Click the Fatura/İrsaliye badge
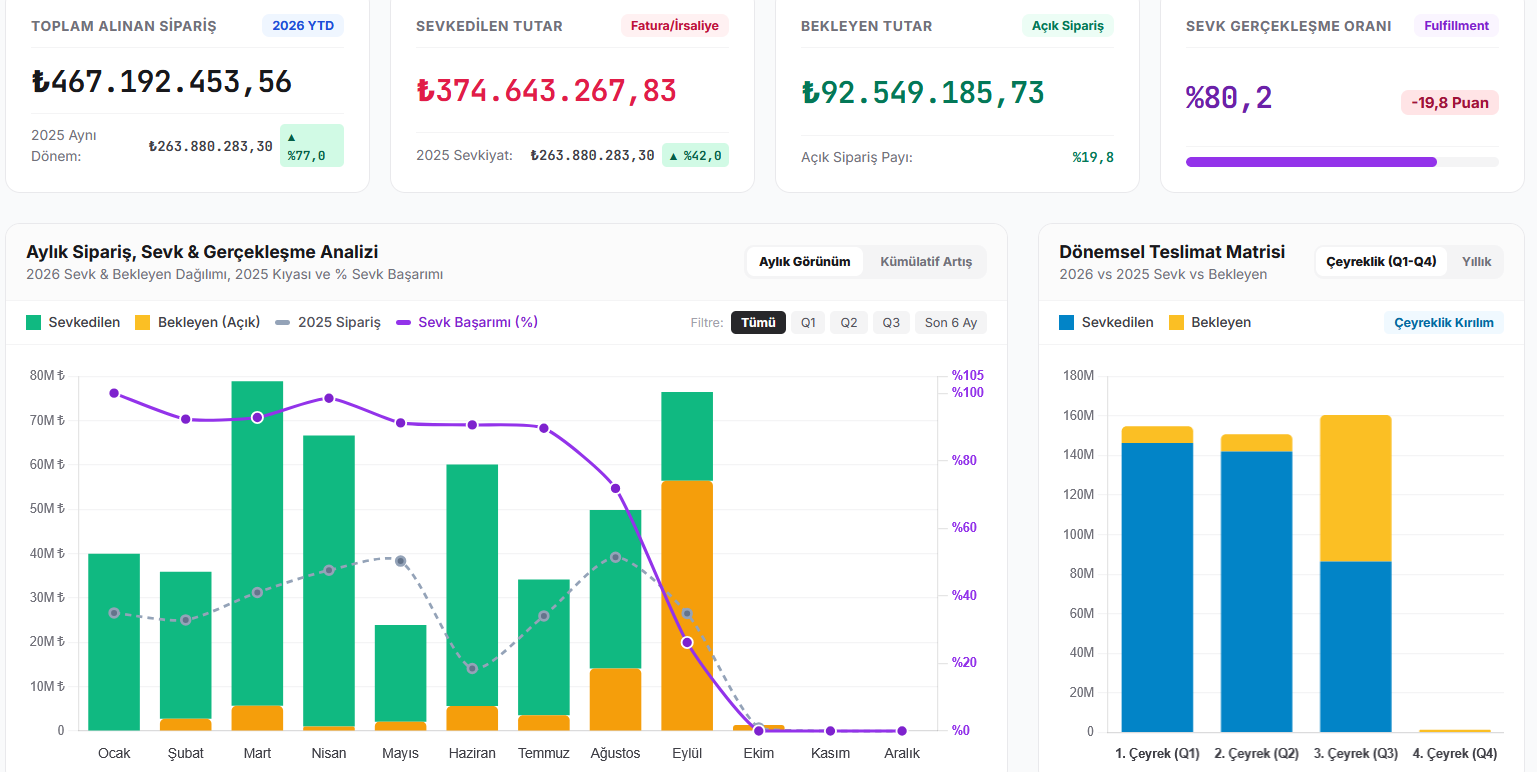 674,26
